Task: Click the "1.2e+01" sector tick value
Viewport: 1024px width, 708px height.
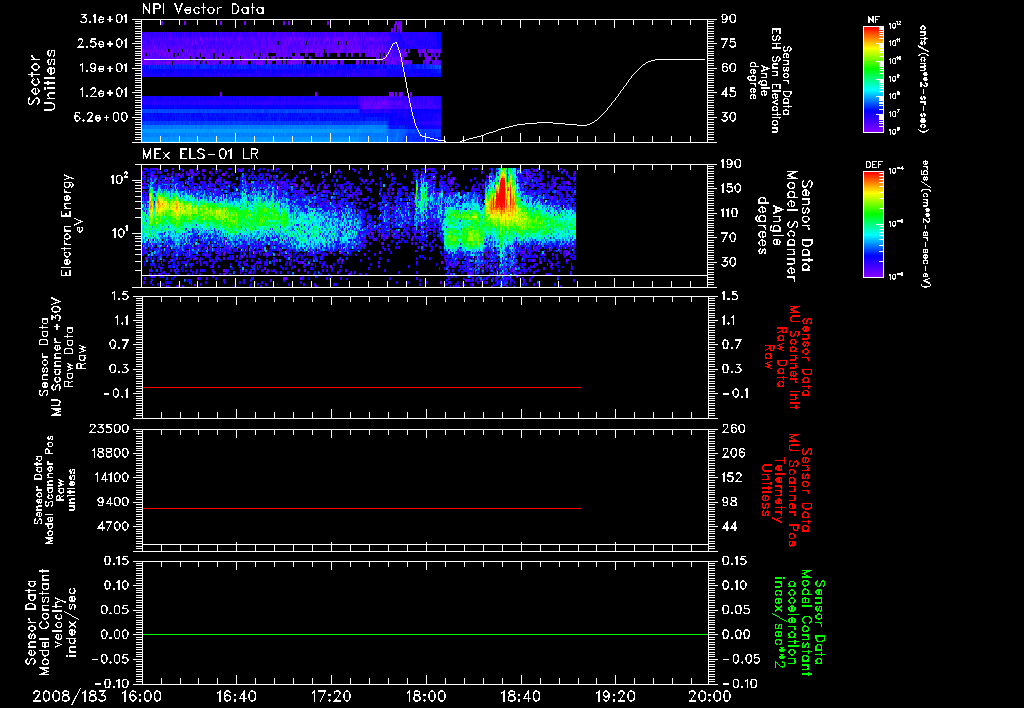Action: [104, 93]
